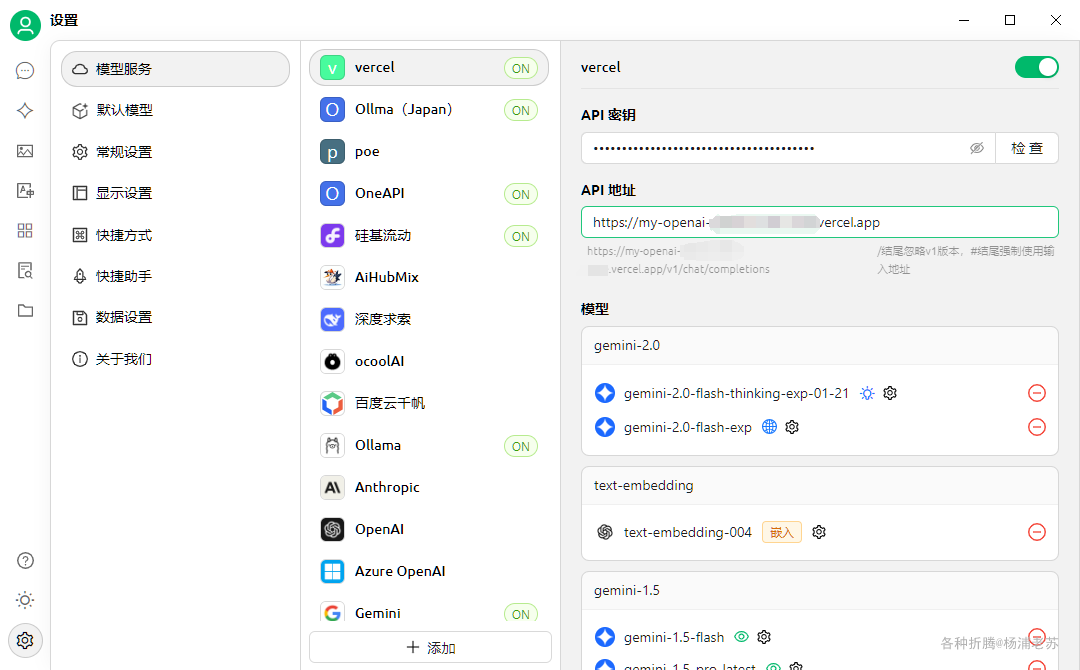Screen dimensions: 1080x670
Task: Focus the API 地址 URL field
Action: tap(820, 222)
